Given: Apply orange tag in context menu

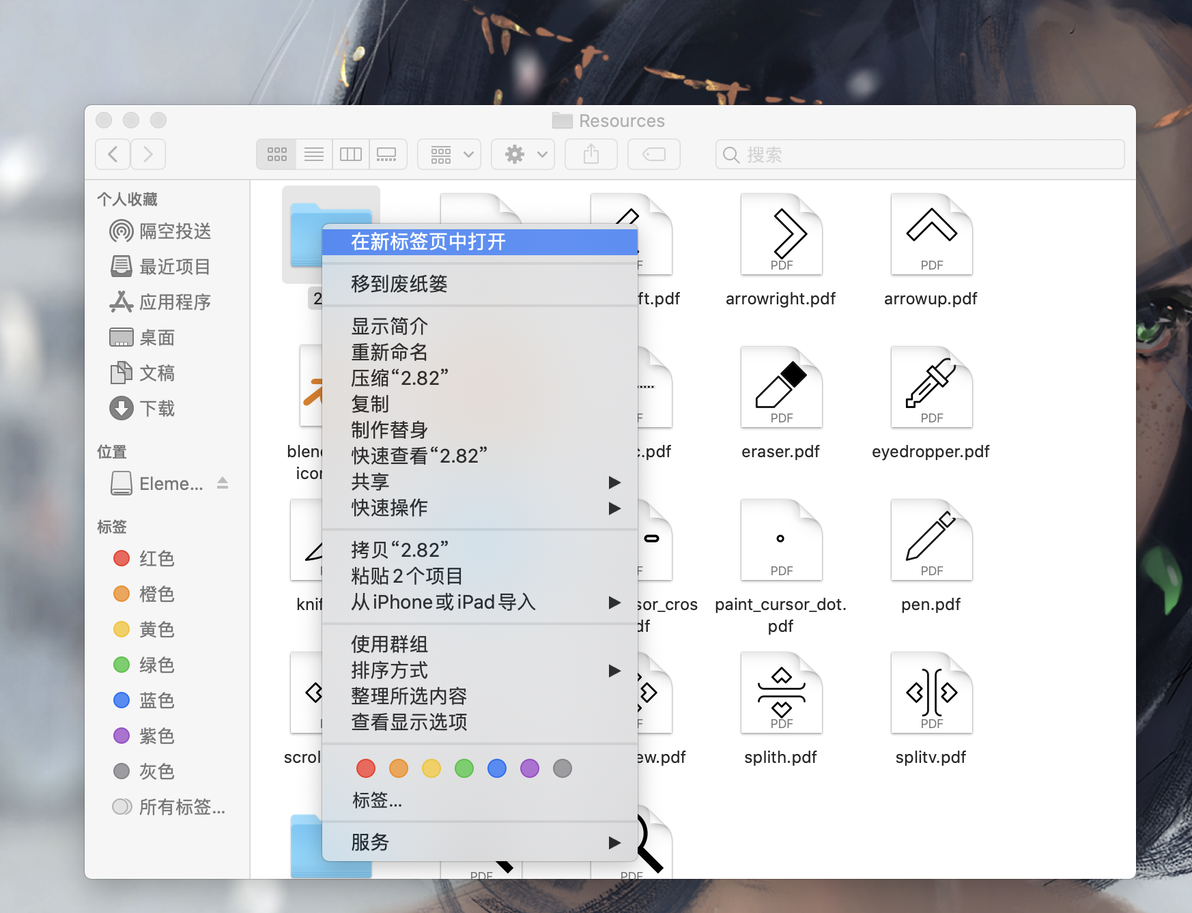Looking at the screenshot, I should 398,769.
